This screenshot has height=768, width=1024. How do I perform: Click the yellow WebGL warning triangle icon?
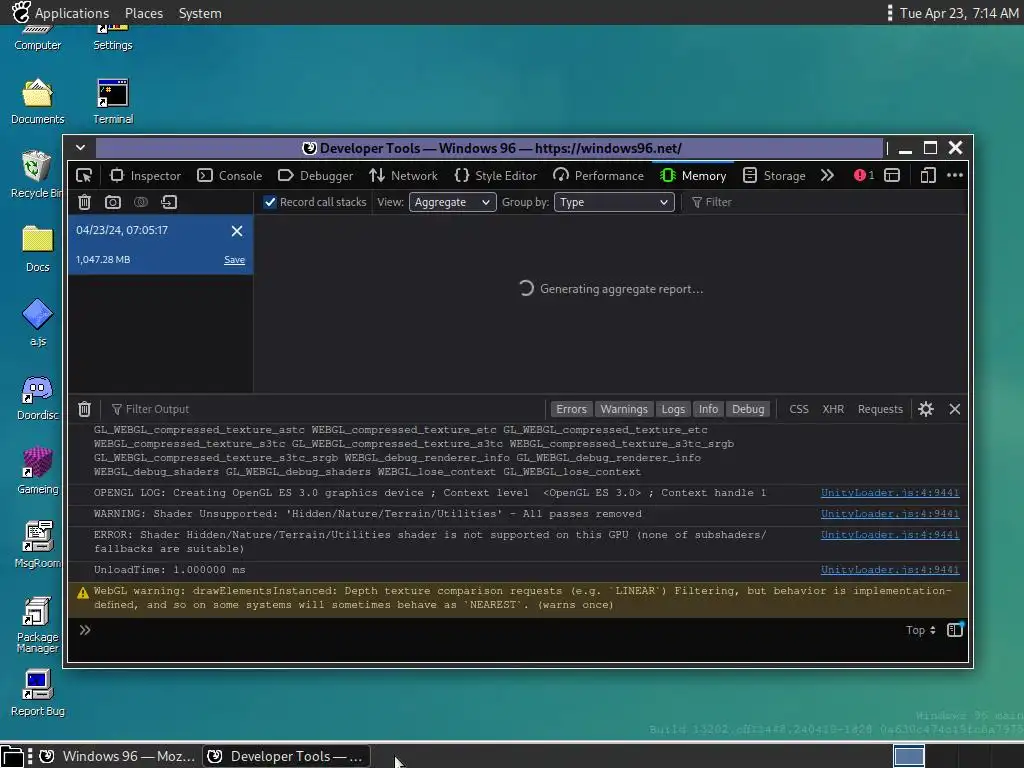coord(83,592)
